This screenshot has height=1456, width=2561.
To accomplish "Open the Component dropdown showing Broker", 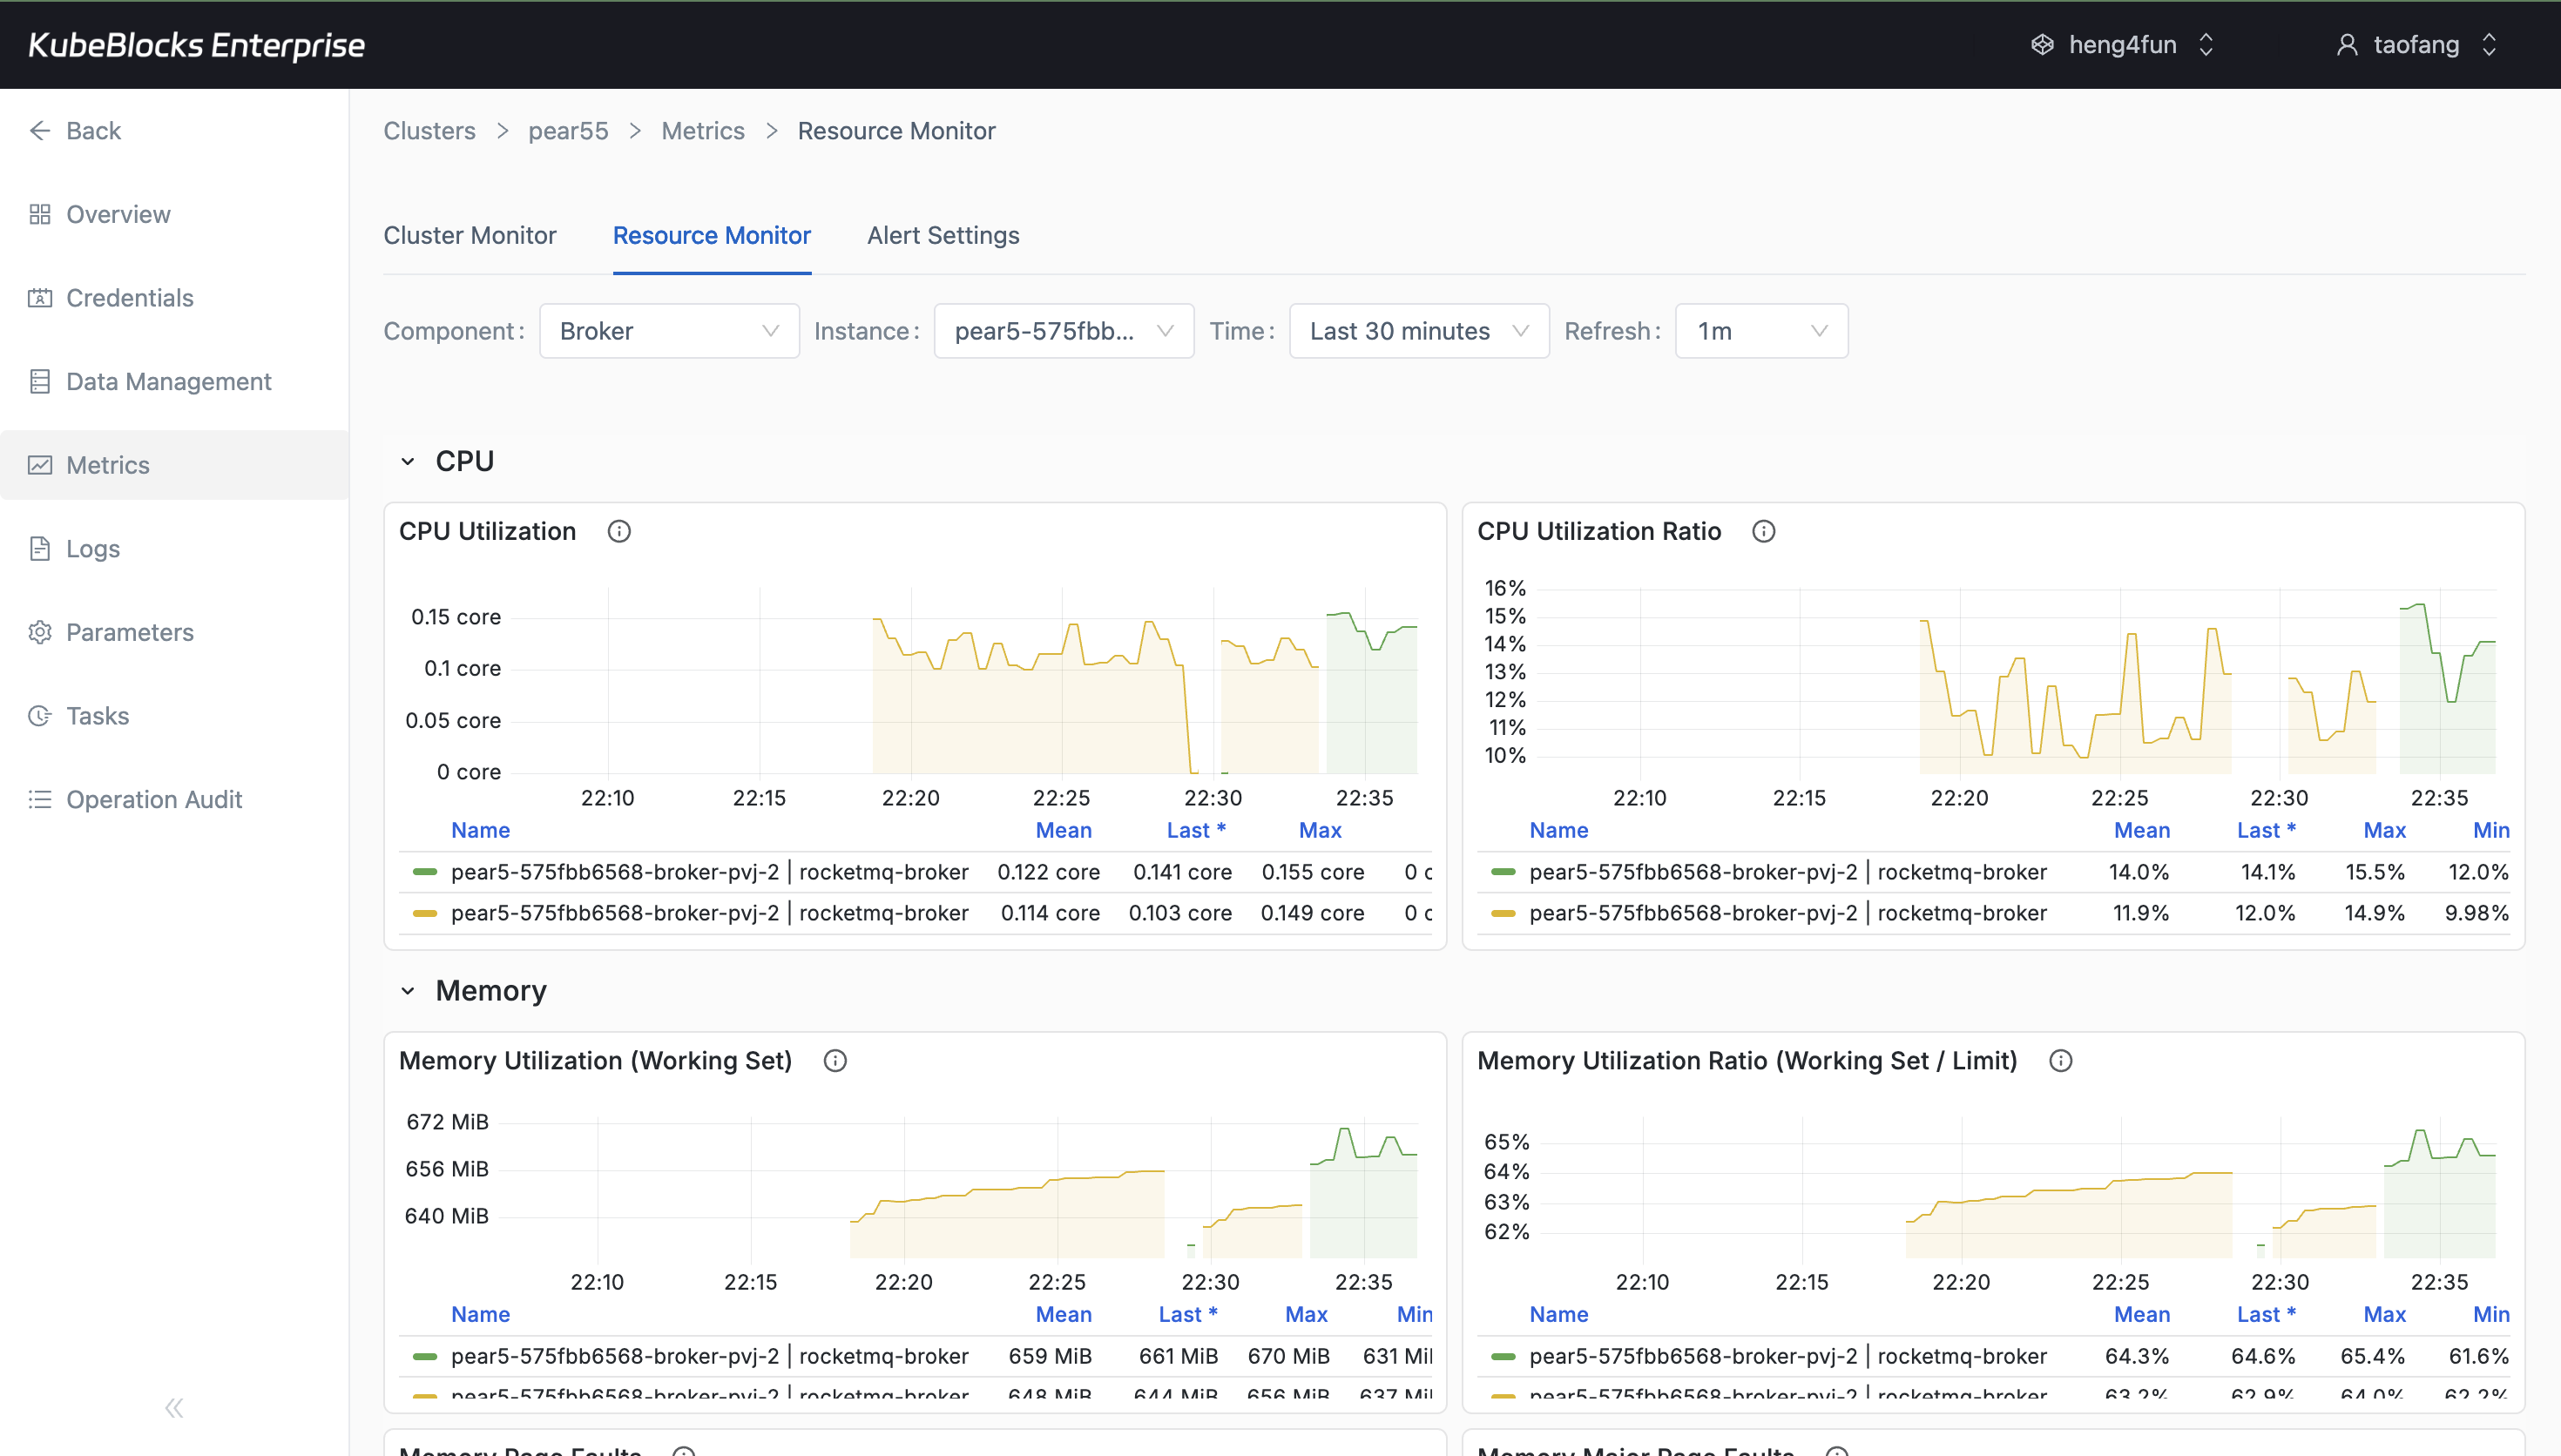I will [668, 330].
